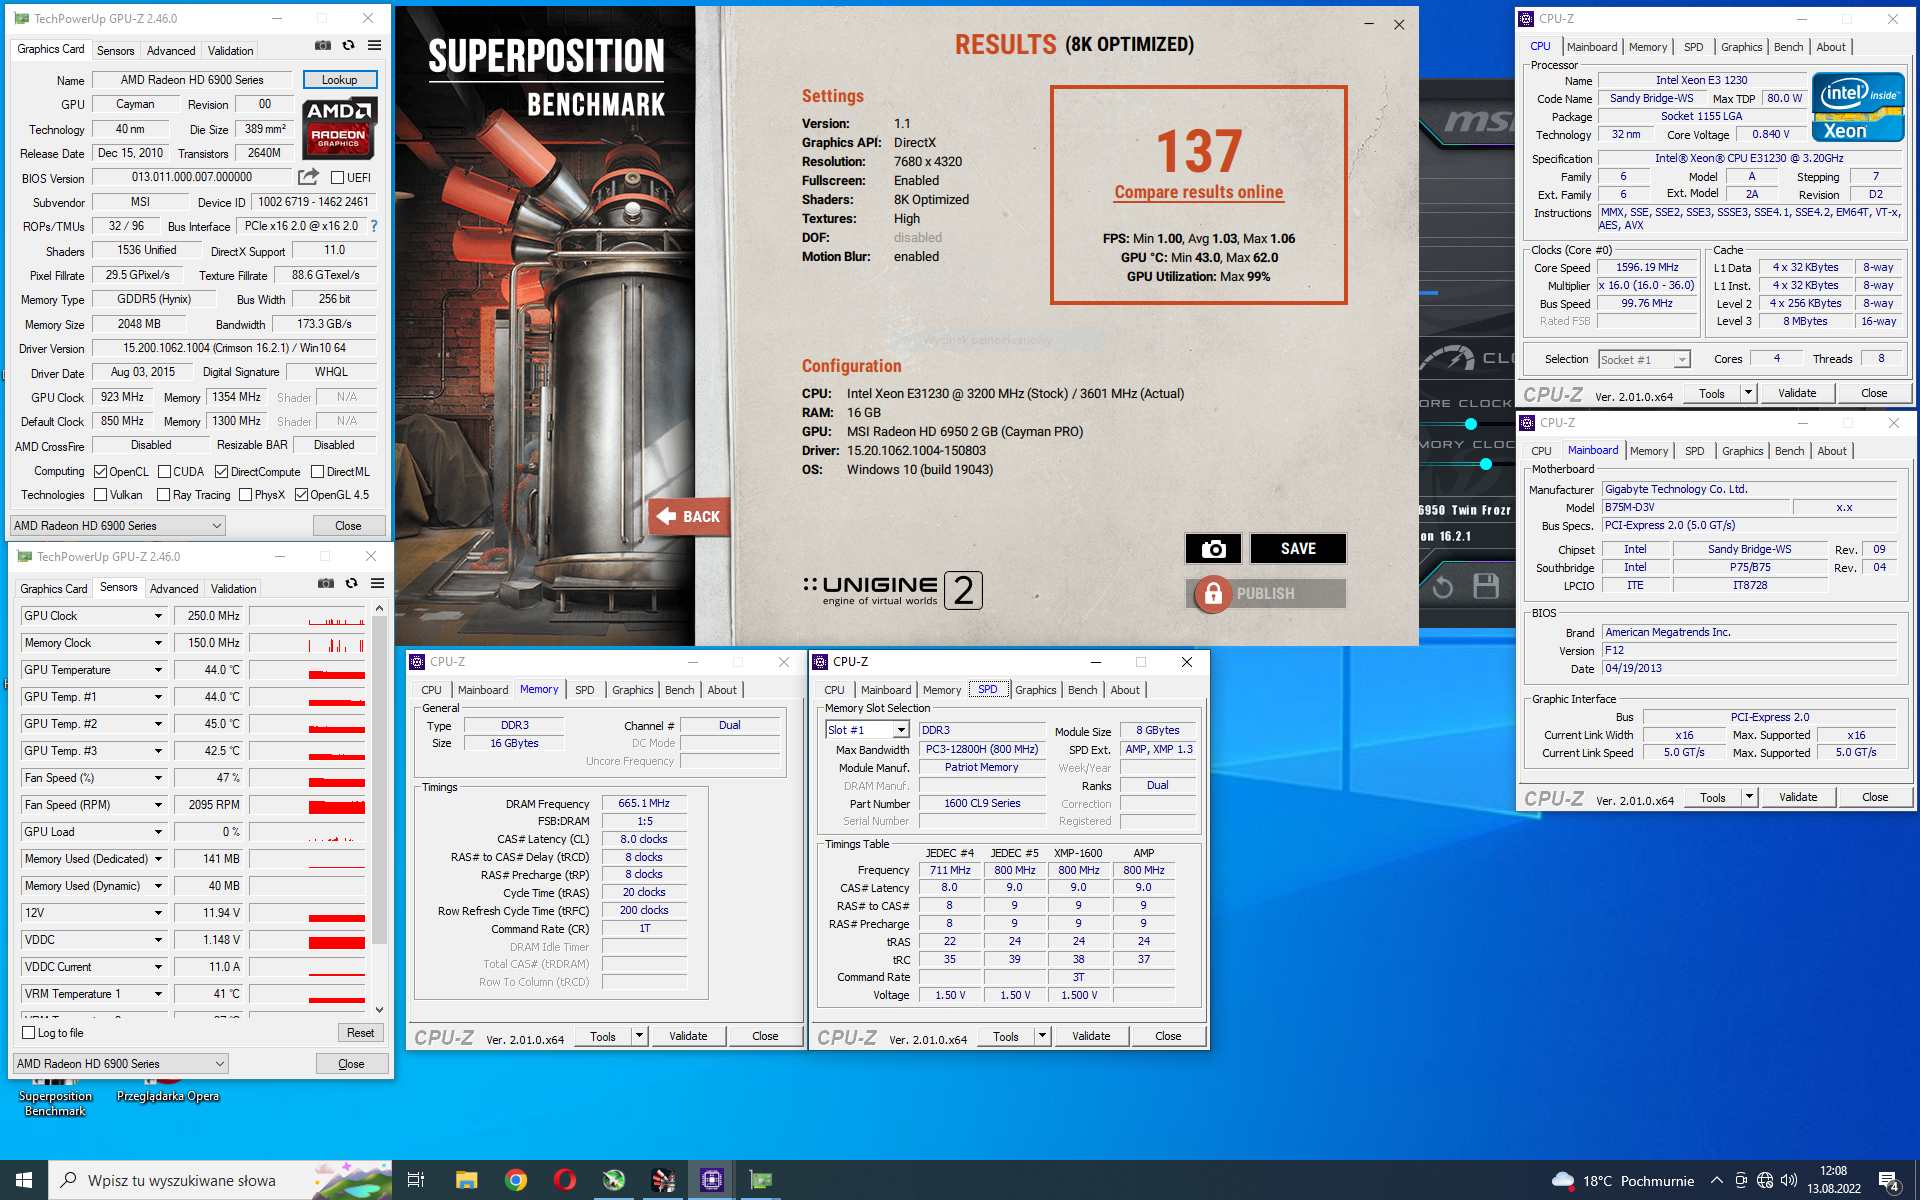Click the camera icon in GPU-Z Sensors window
The height and width of the screenshot is (1200, 1920).
(326, 584)
